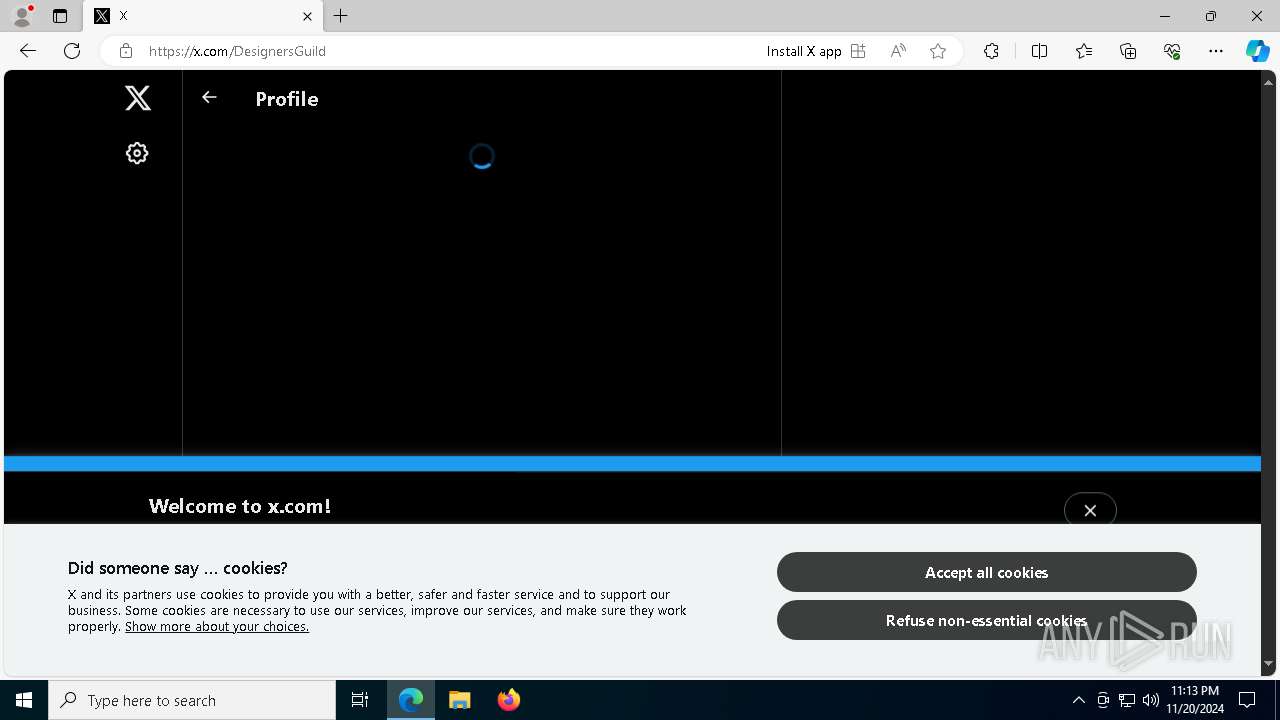Add this page to favorites
The image size is (1280, 720).
(x=938, y=51)
